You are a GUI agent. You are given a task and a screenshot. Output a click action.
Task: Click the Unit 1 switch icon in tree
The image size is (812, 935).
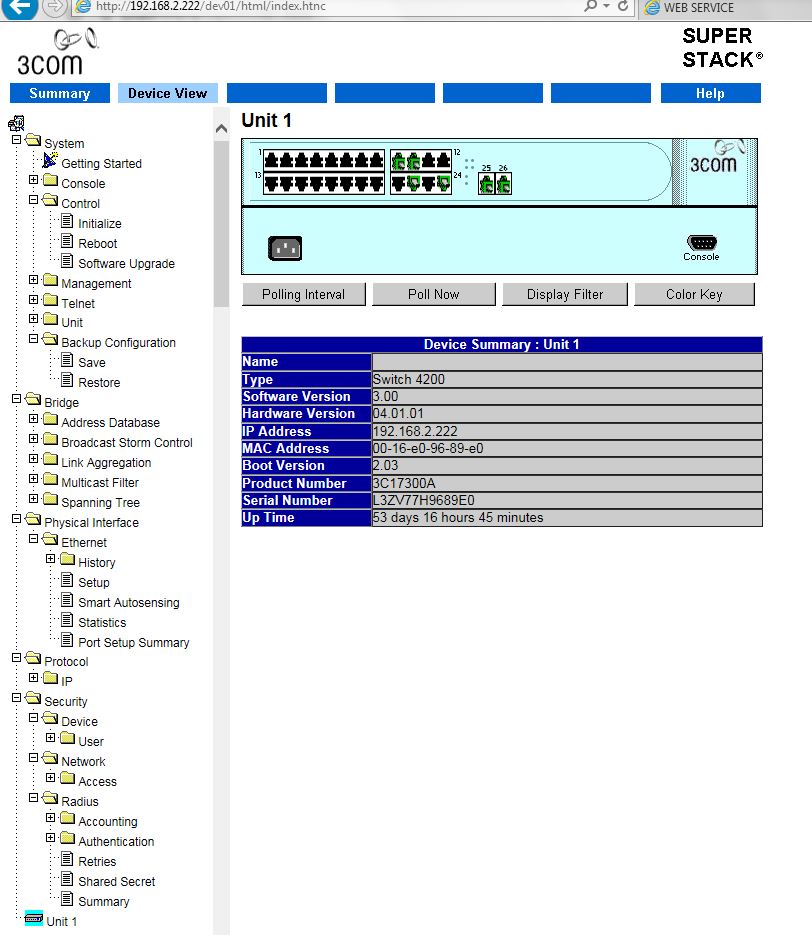[x=33, y=918]
